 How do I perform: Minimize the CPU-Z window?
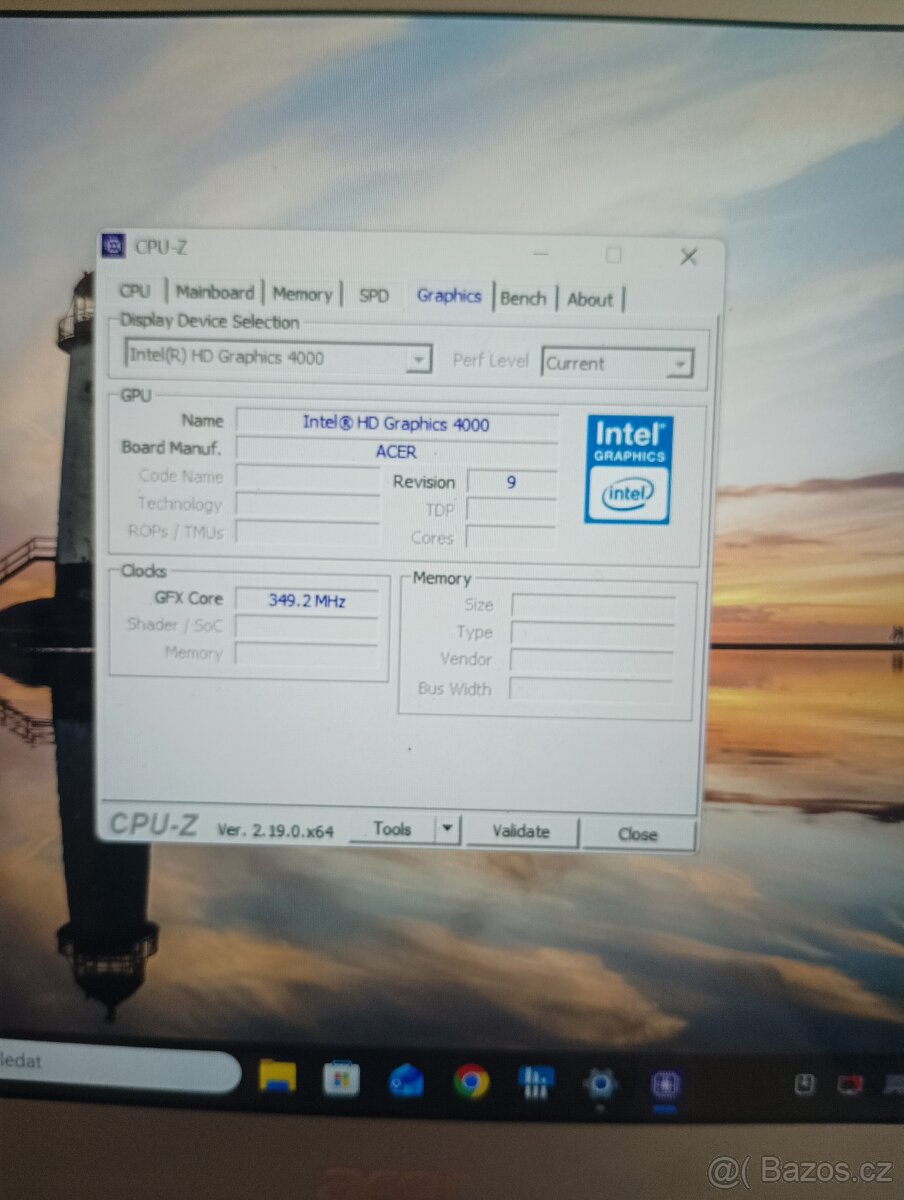[x=540, y=254]
